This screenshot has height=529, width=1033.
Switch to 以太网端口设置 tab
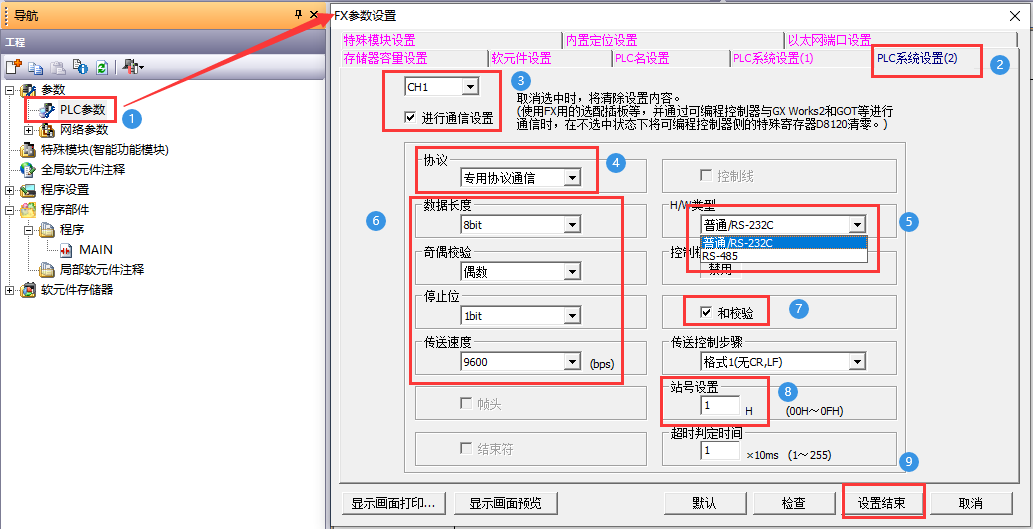pos(829,40)
